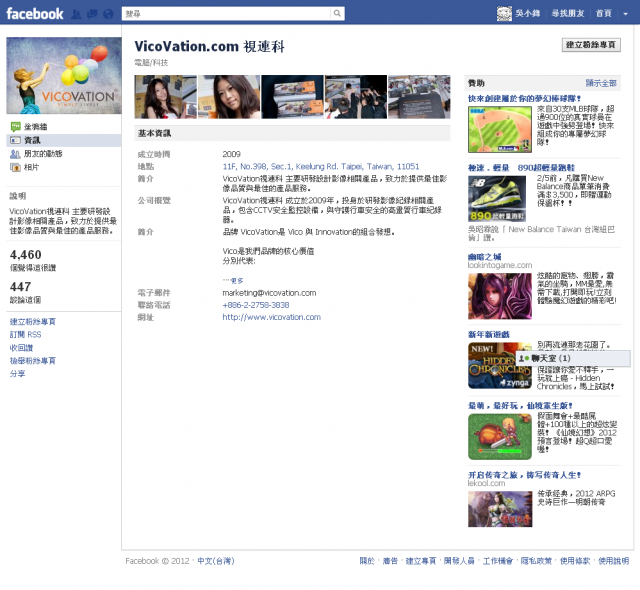
Task: Click 建立專頁 footer link
Action: tap(421, 561)
